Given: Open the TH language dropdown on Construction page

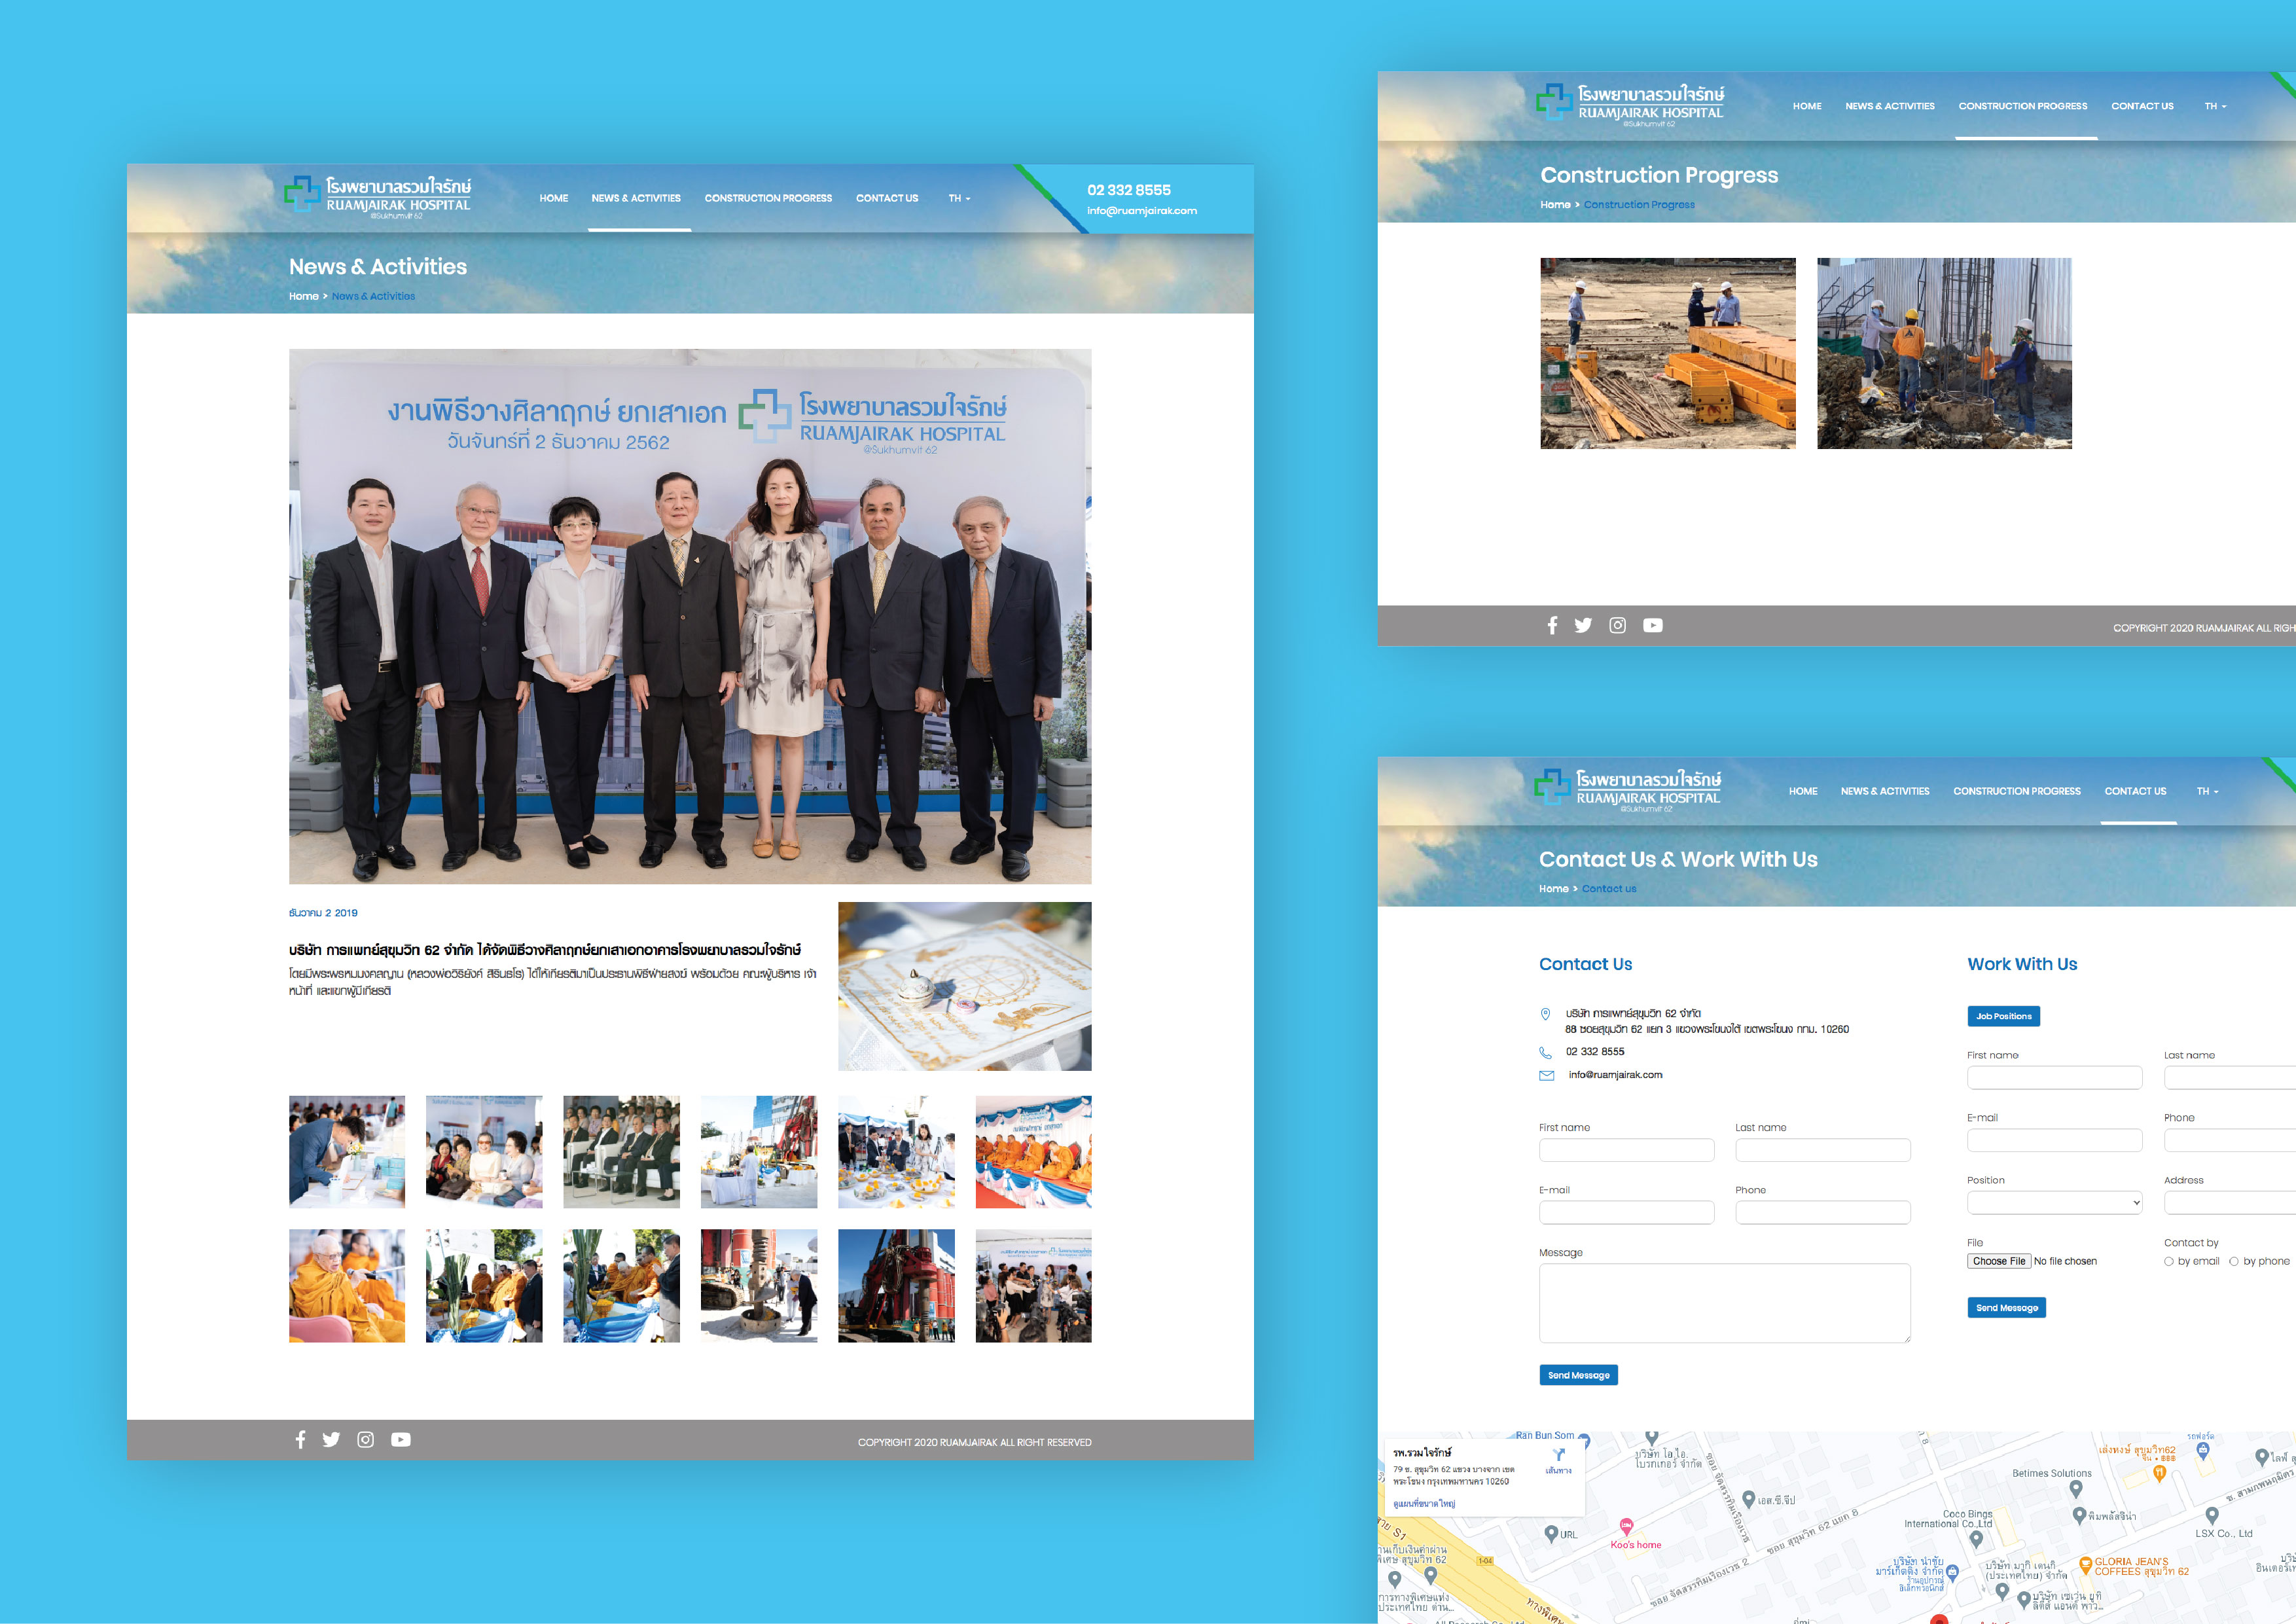Looking at the screenshot, I should coord(2215,106).
